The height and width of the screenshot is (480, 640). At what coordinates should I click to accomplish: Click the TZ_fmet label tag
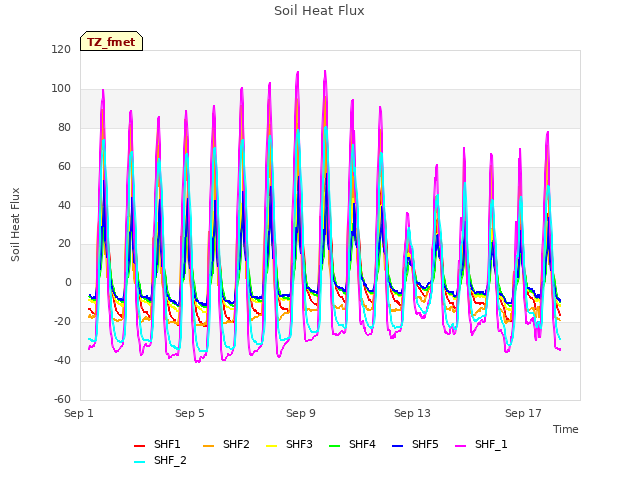[x=111, y=41]
